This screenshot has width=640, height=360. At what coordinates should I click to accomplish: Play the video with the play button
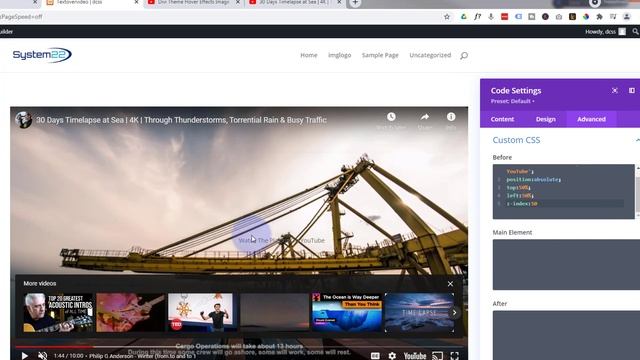[x=24, y=356]
